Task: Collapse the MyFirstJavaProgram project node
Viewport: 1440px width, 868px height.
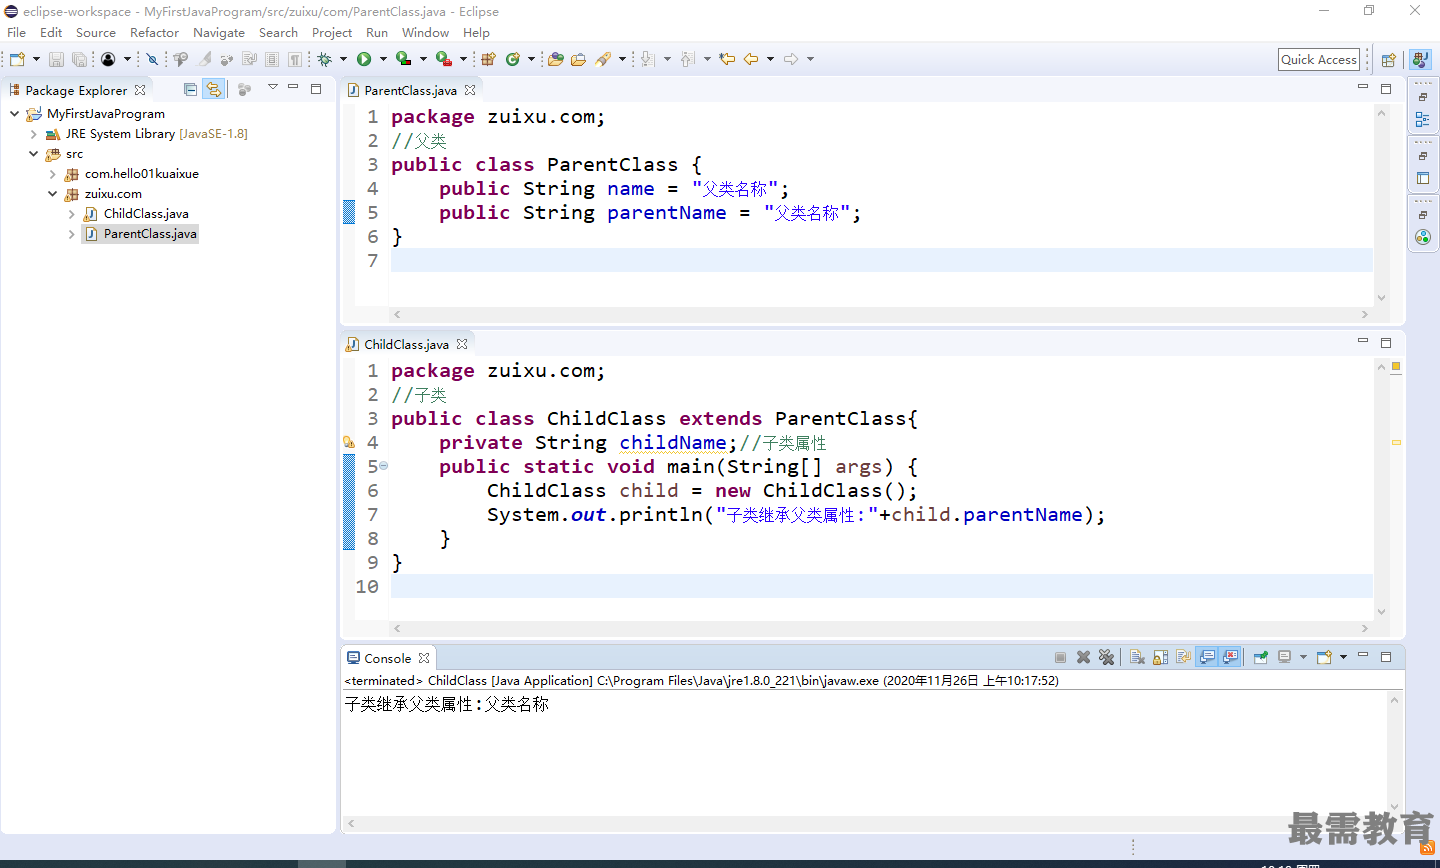Action: point(14,114)
